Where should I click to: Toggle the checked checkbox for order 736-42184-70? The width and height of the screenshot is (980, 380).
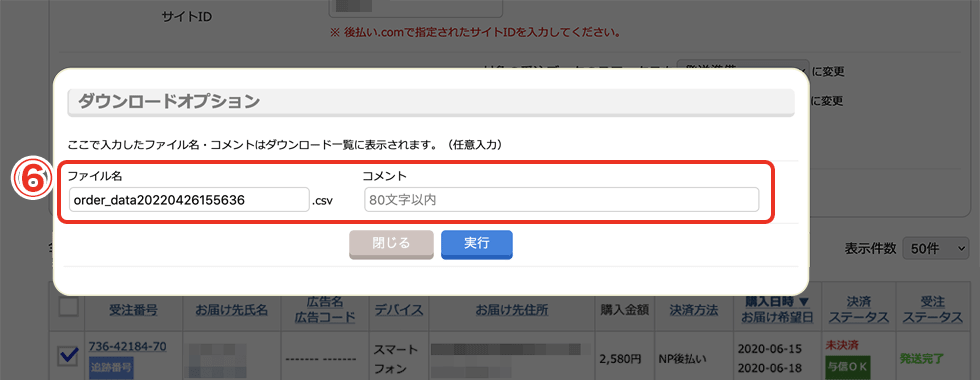68,356
